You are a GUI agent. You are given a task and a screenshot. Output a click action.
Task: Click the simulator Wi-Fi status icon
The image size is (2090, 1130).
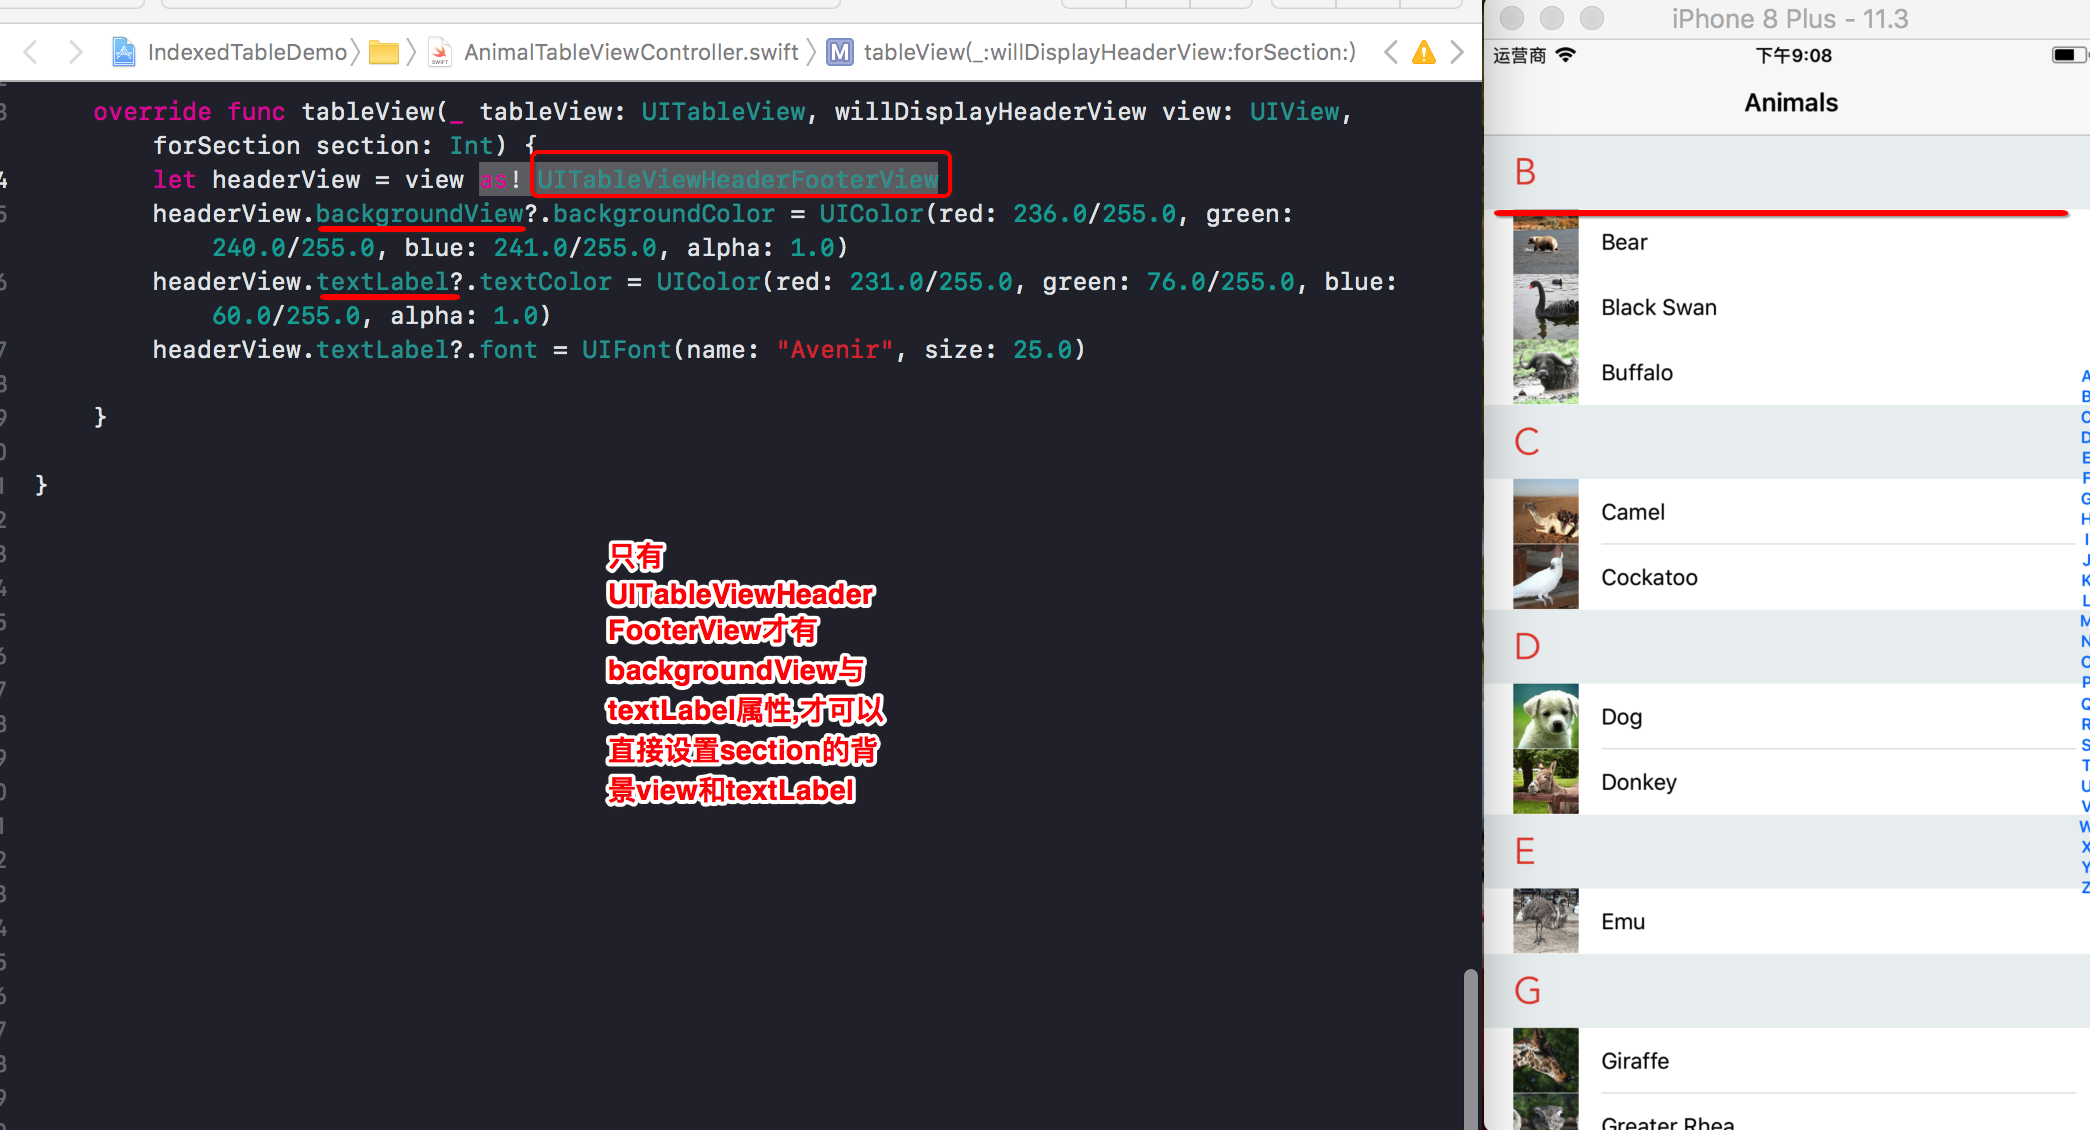coord(1566,55)
